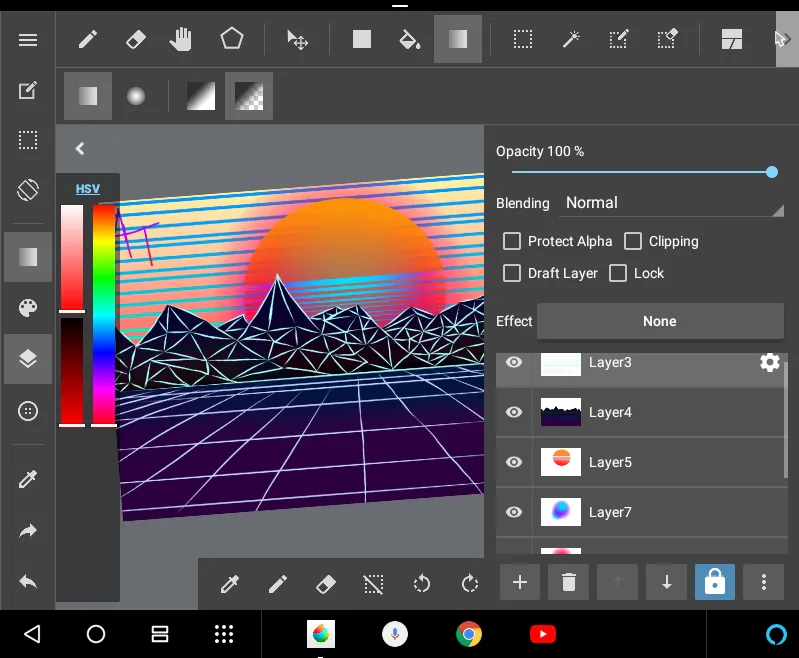Select the Brush pen tool in top toolbar

click(88, 39)
